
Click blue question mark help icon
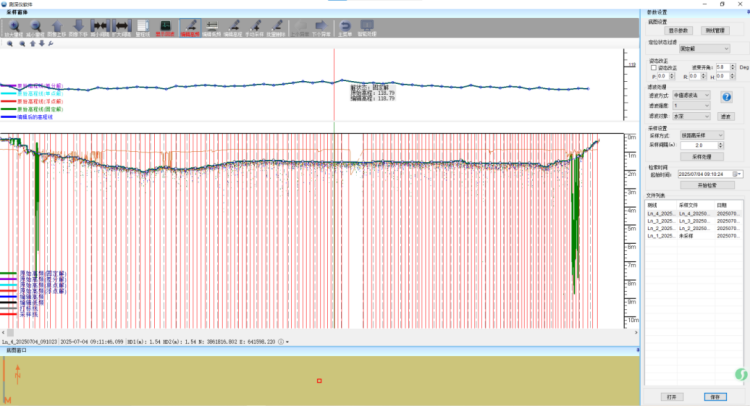coord(727,97)
